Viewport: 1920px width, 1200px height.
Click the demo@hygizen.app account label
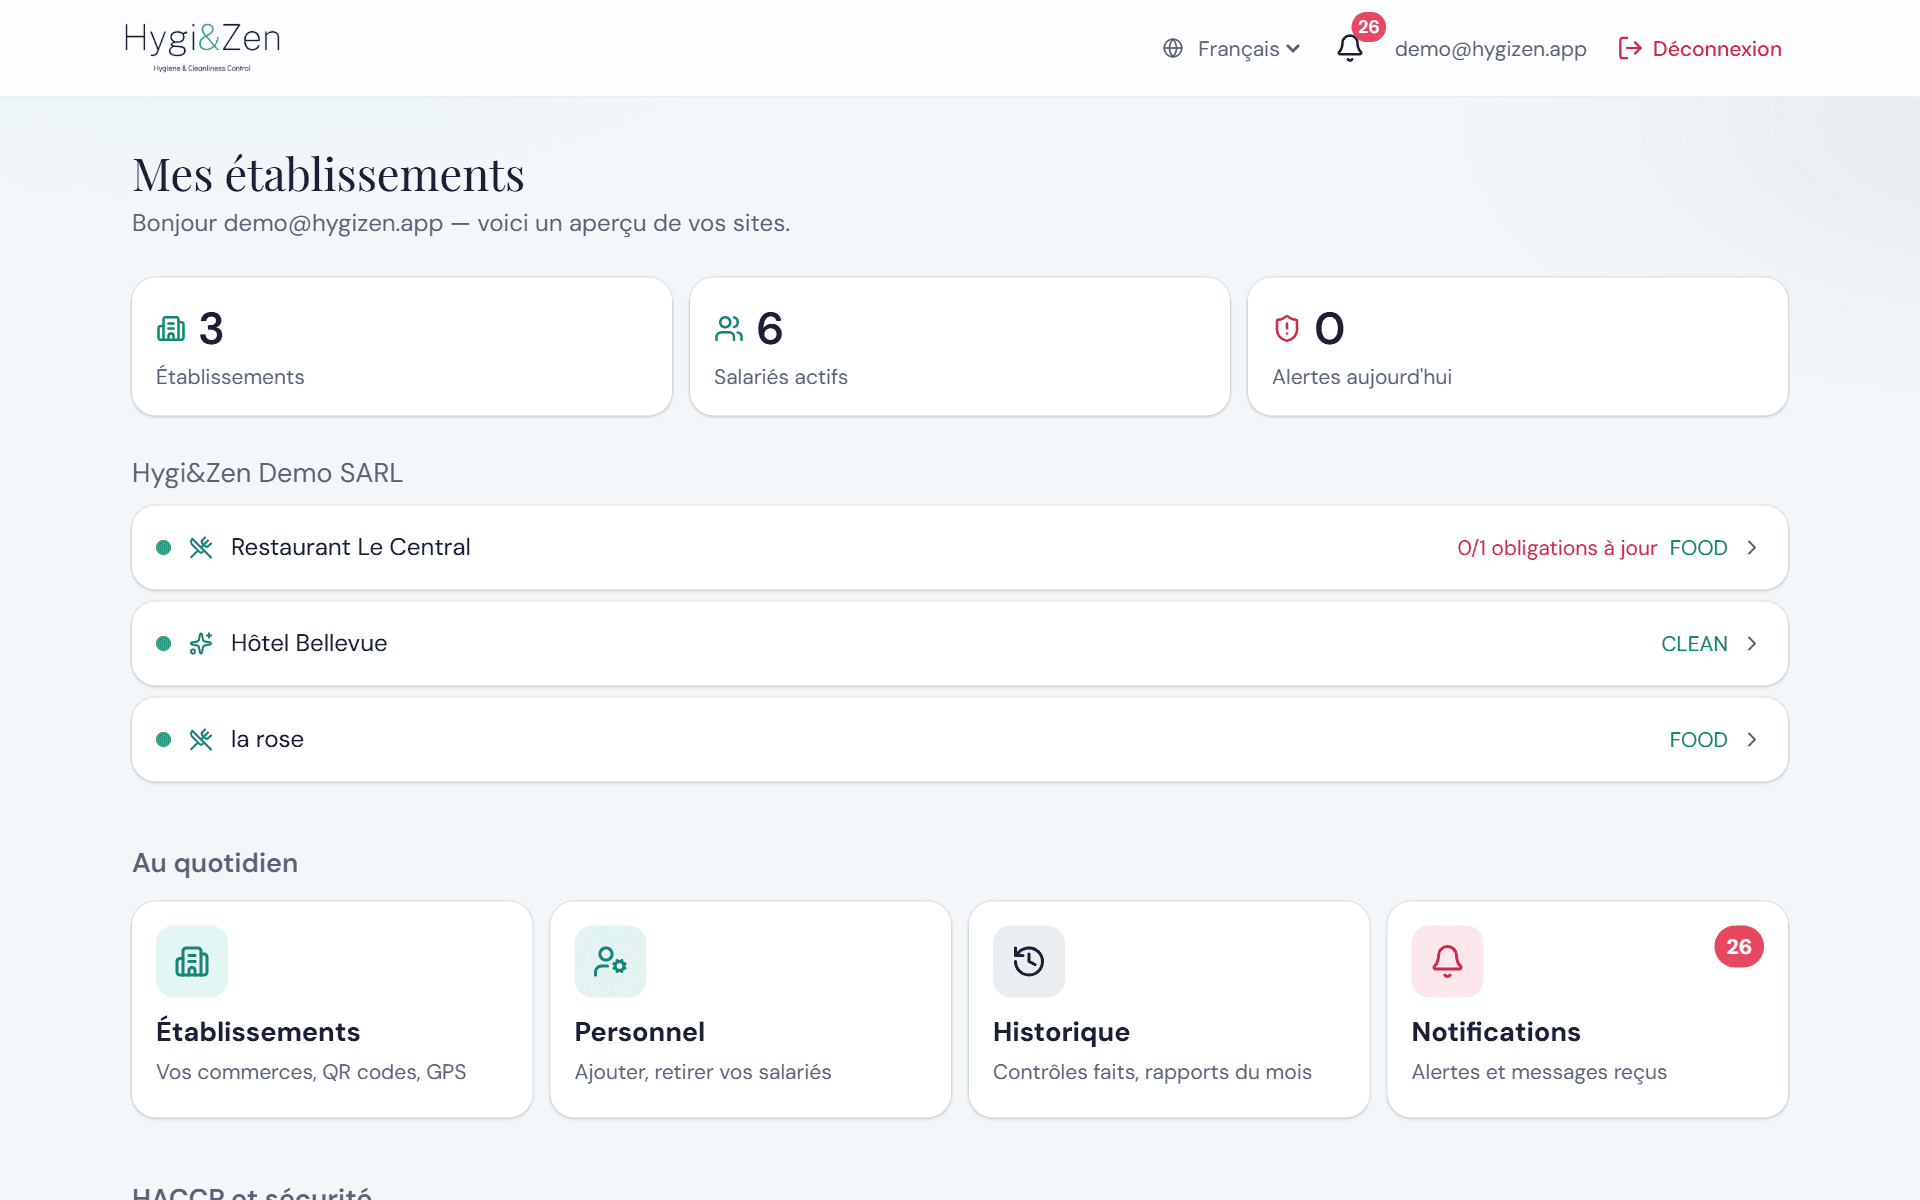pos(1490,48)
